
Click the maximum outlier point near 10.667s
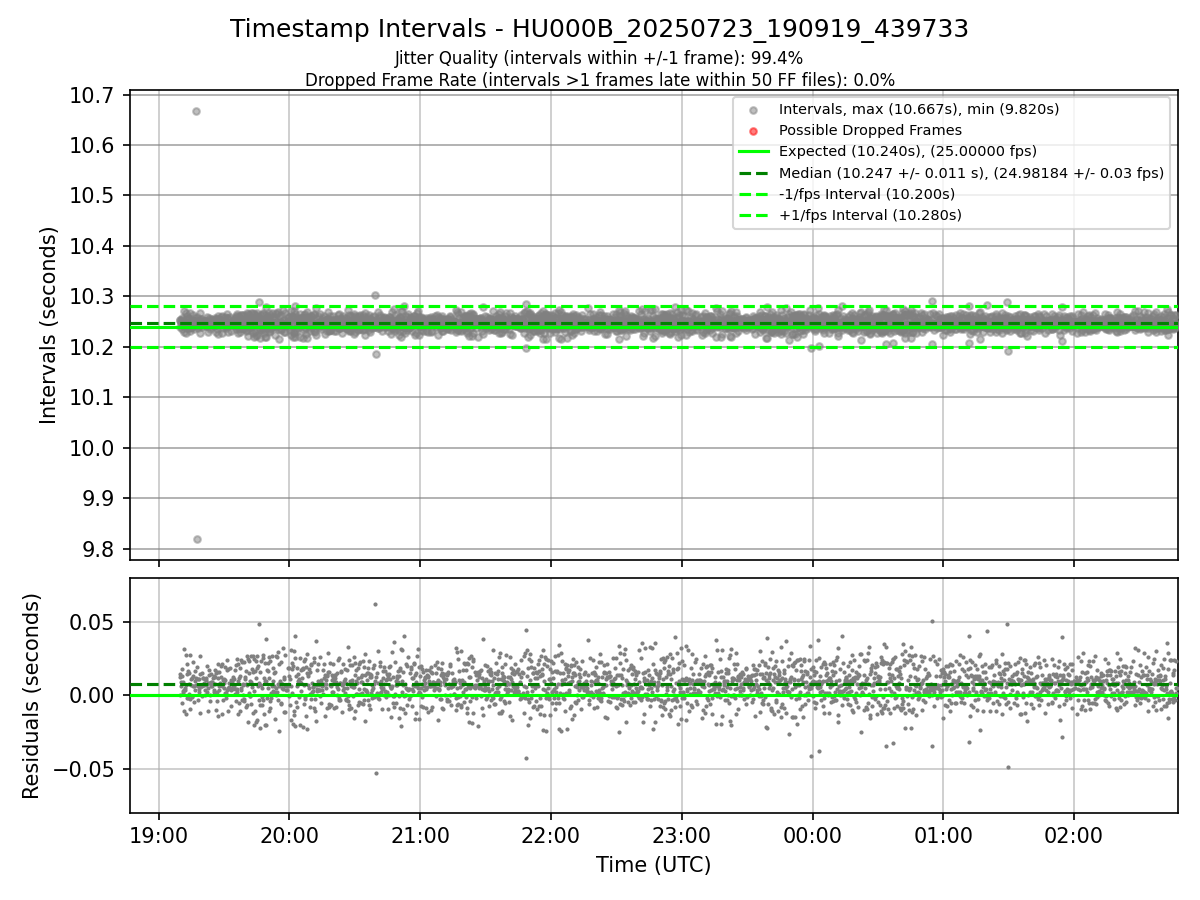click(x=196, y=111)
